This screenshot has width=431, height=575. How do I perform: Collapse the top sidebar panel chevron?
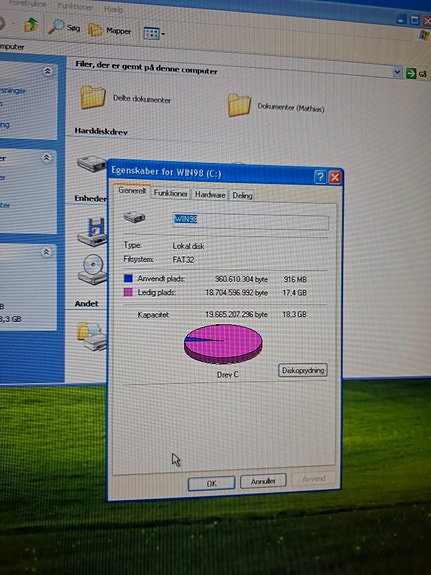48,71
